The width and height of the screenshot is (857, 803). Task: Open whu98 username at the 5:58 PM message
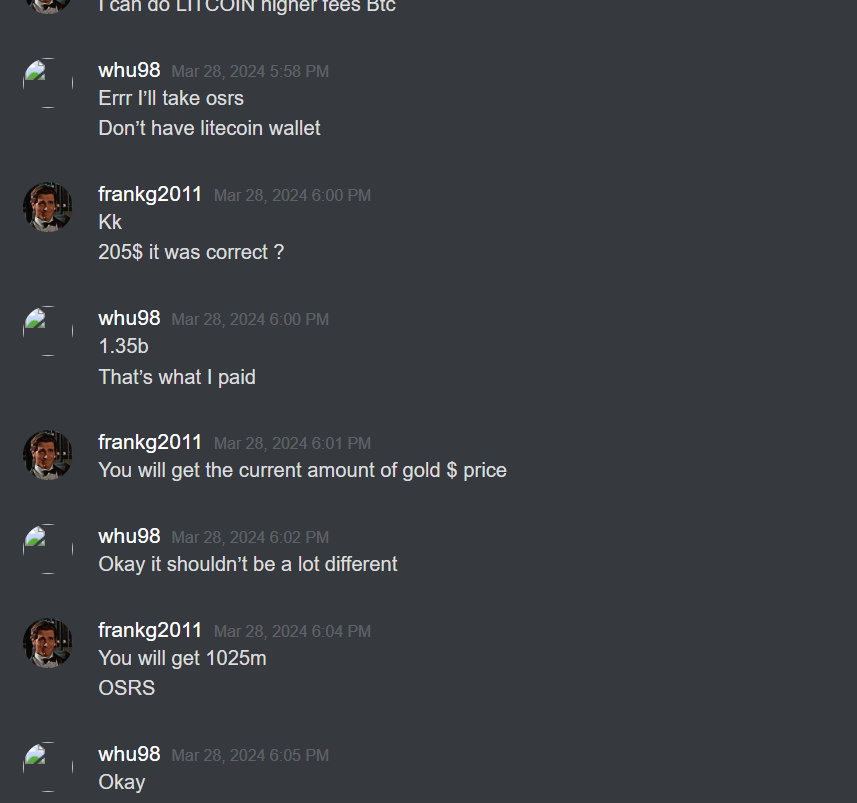click(x=130, y=71)
